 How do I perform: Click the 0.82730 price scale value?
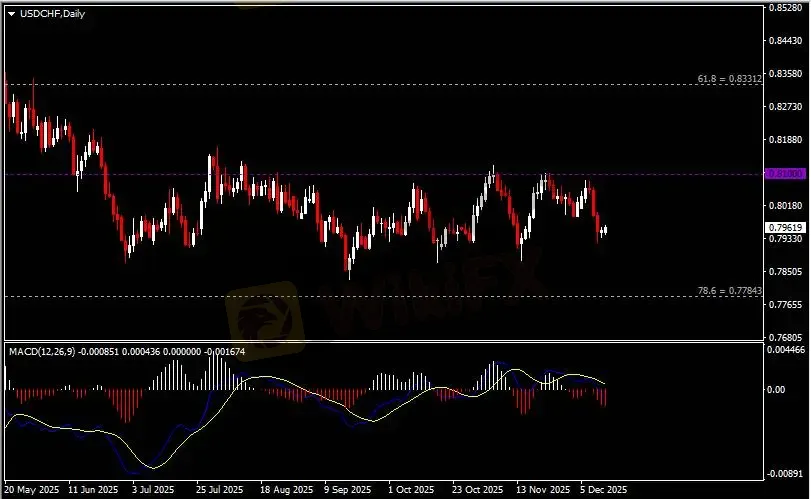point(785,107)
